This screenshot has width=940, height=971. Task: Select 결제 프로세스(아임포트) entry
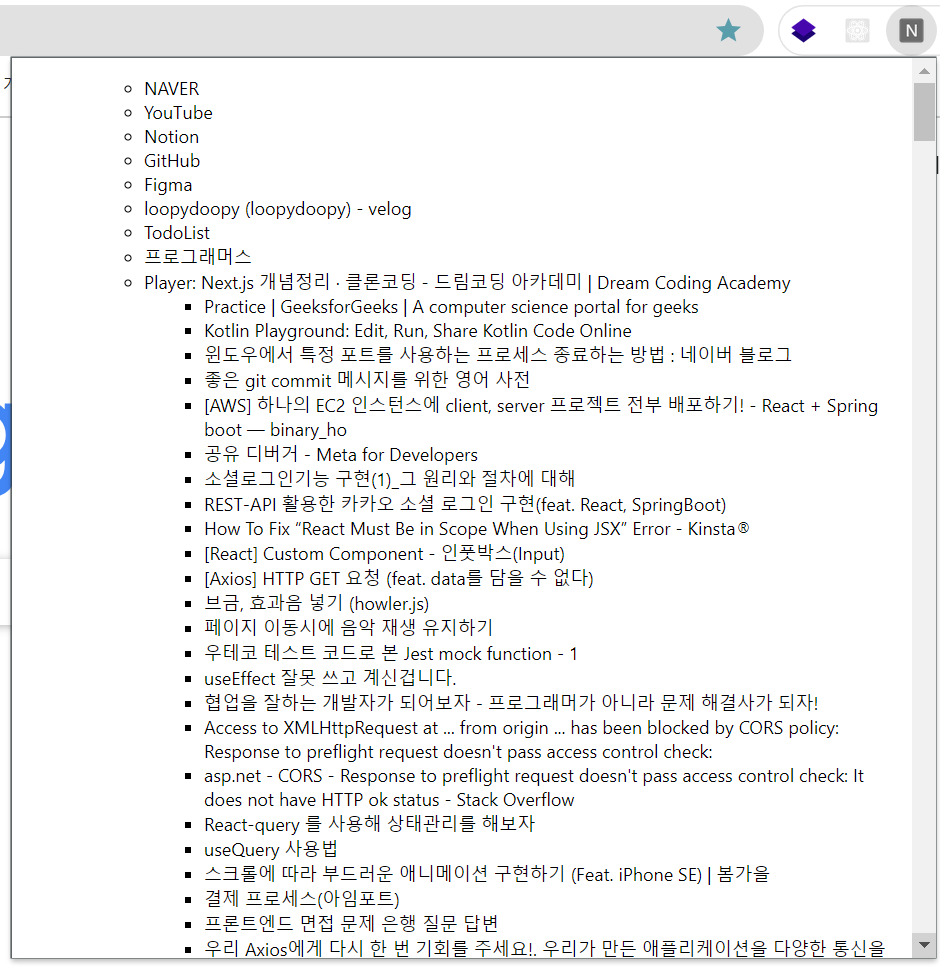pos(302,899)
